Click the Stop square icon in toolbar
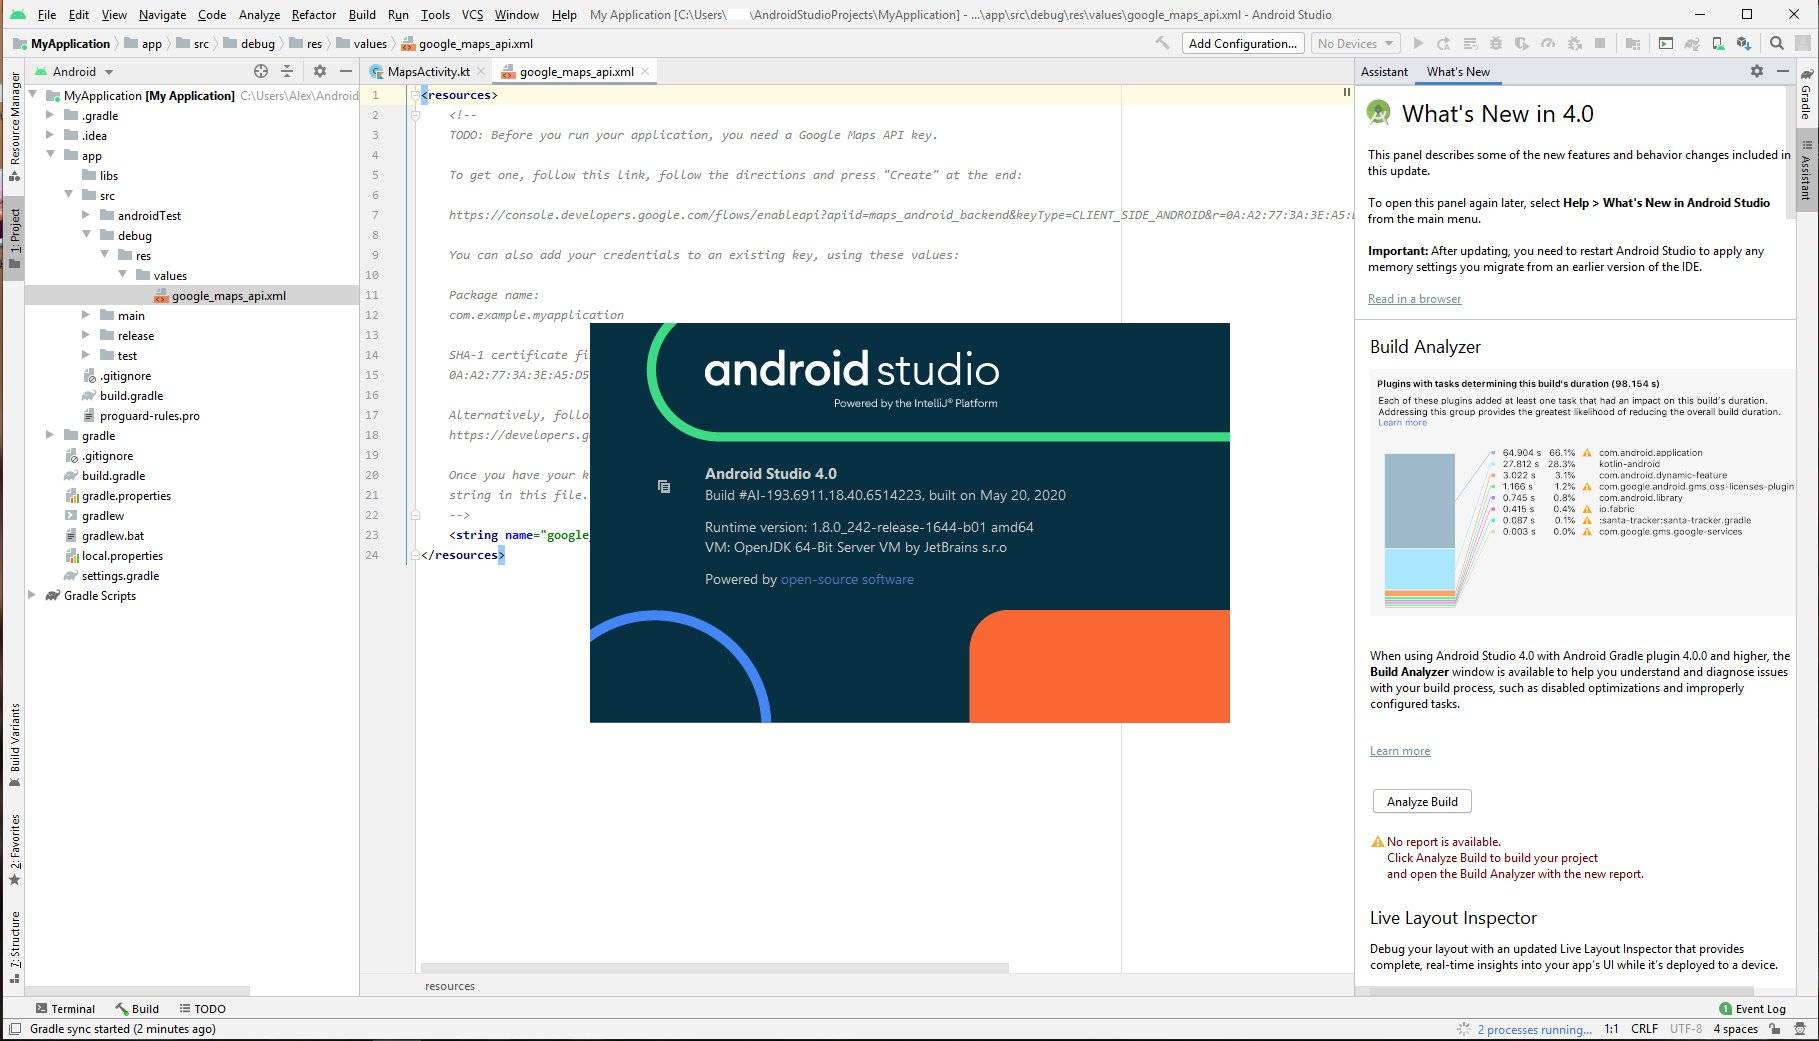1819x1041 pixels. click(1600, 43)
